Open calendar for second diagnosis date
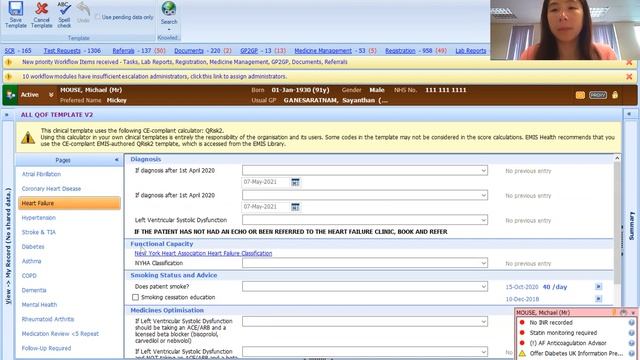This screenshot has width=640, height=360. coord(295,207)
